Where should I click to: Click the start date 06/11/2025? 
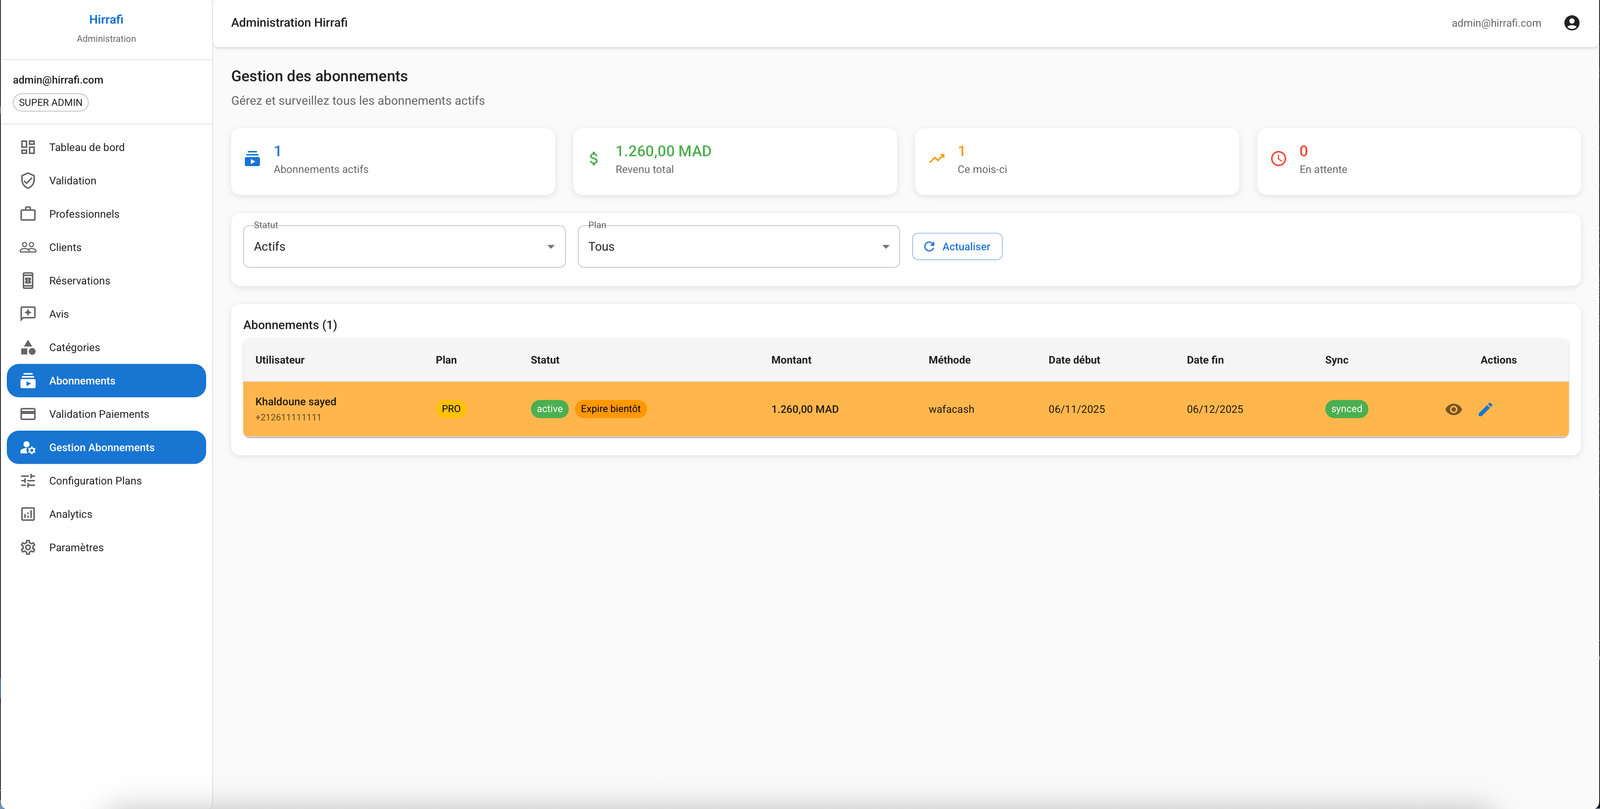click(x=1077, y=409)
